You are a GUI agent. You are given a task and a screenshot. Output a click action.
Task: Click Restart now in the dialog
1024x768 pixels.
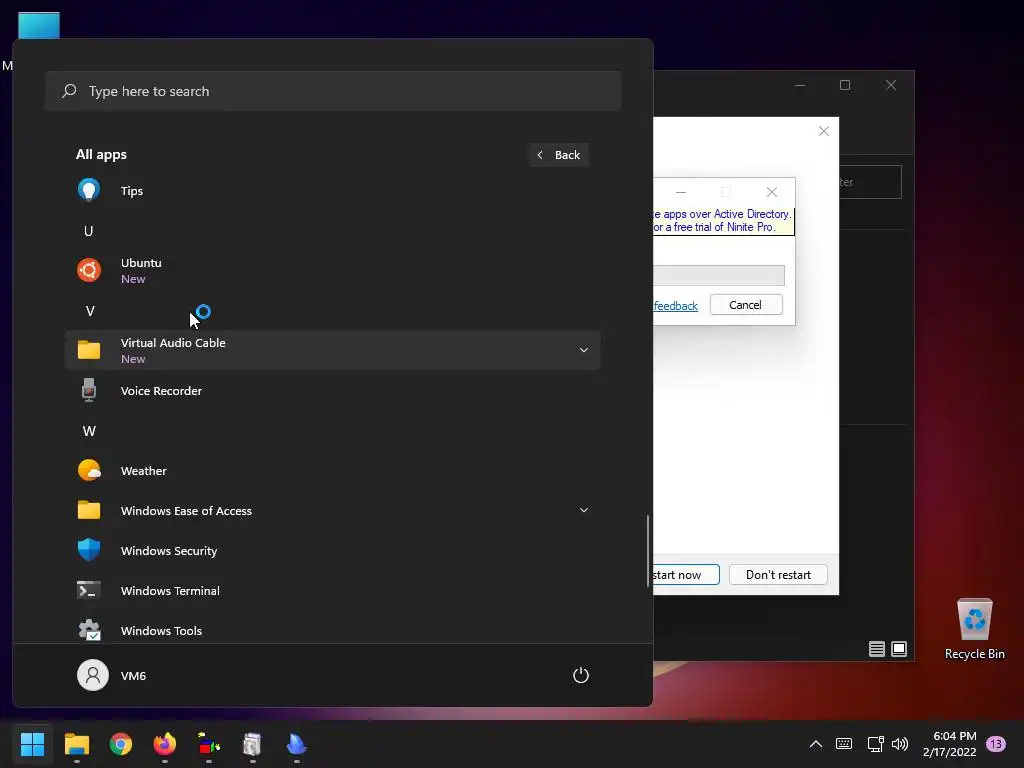[x=685, y=575]
